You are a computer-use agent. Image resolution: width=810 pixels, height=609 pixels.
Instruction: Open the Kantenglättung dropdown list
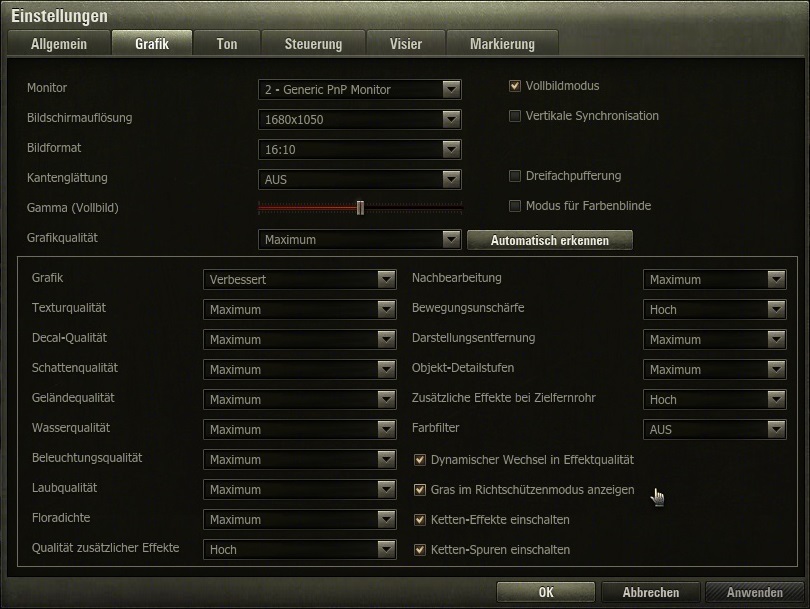(x=359, y=180)
